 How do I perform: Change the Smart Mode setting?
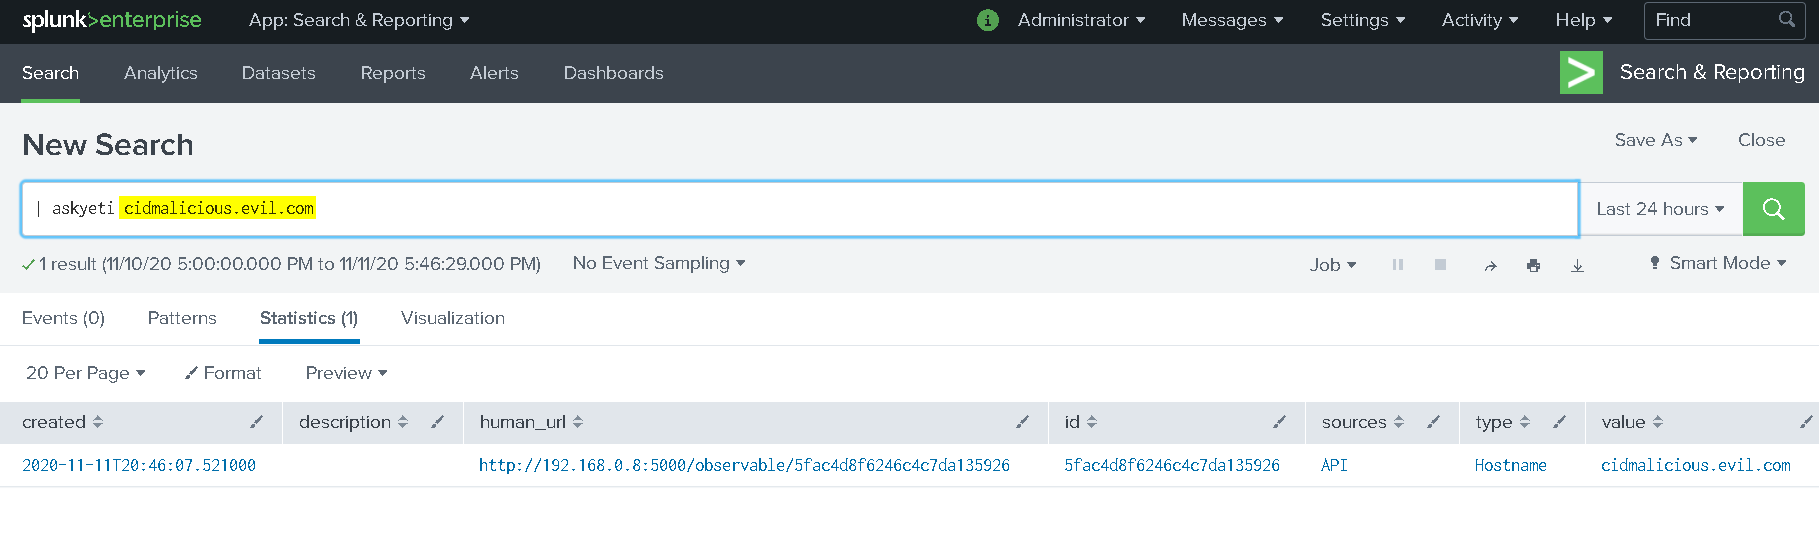1717,263
